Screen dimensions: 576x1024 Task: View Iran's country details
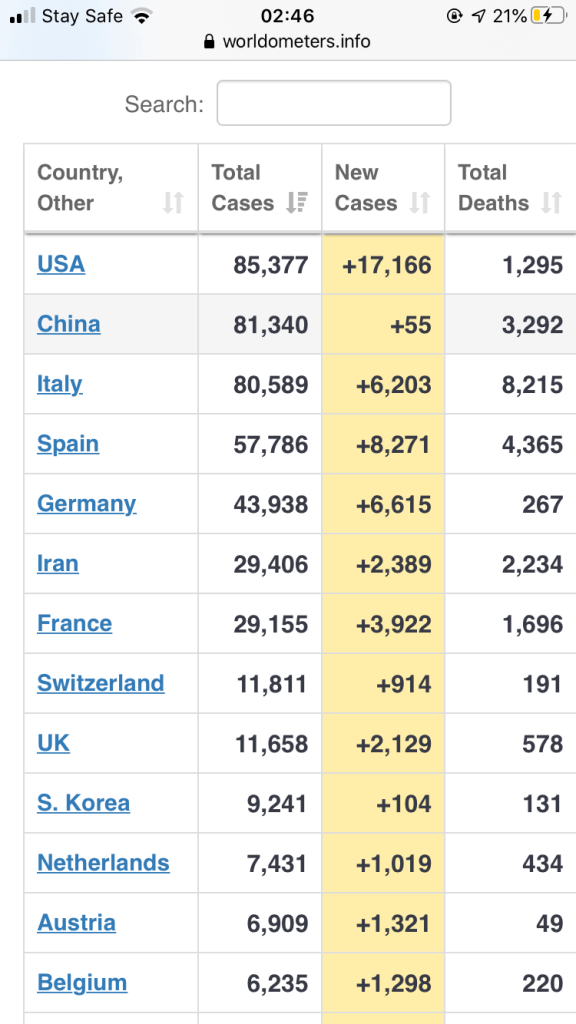(x=57, y=563)
